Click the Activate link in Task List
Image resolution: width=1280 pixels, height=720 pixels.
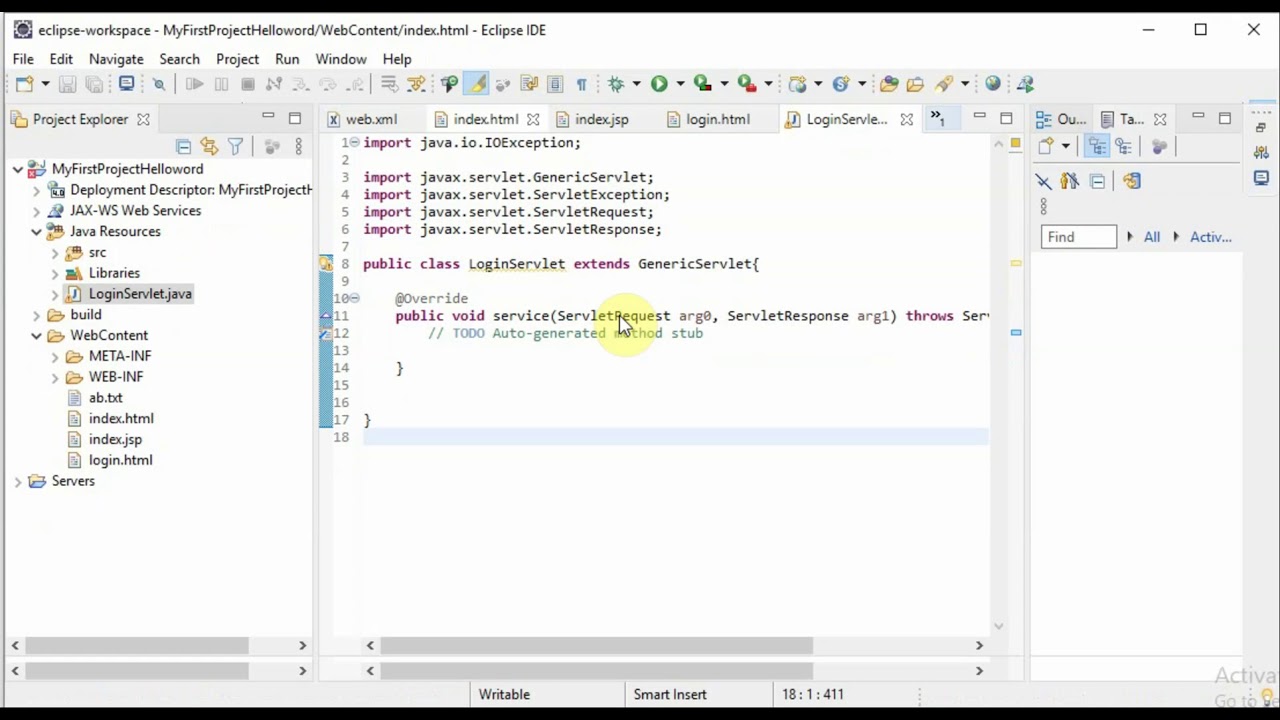1211,237
